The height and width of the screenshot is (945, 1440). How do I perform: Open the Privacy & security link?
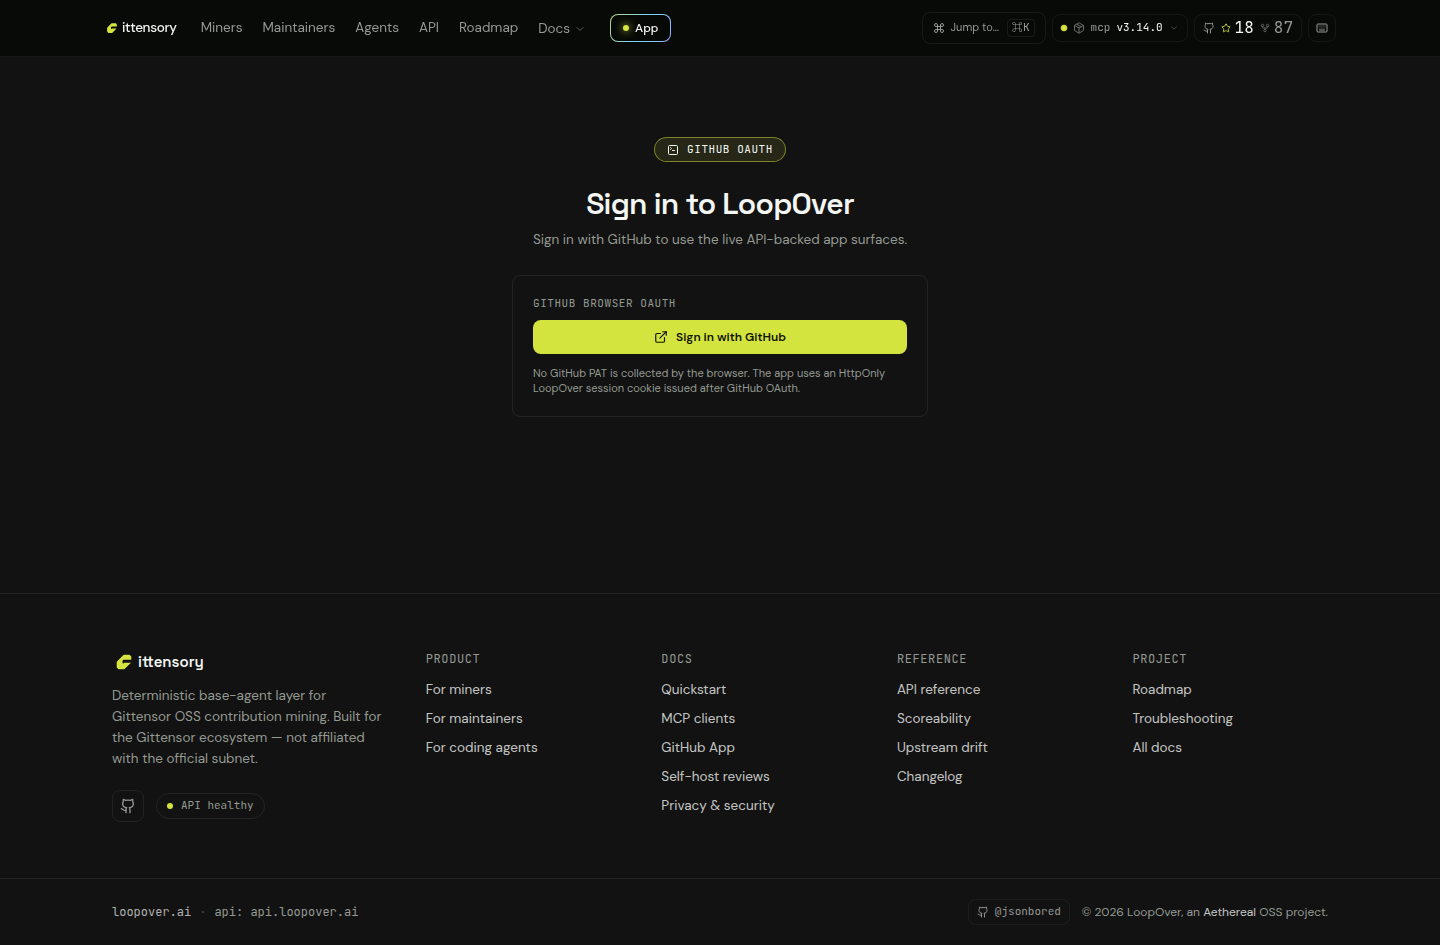(x=718, y=806)
